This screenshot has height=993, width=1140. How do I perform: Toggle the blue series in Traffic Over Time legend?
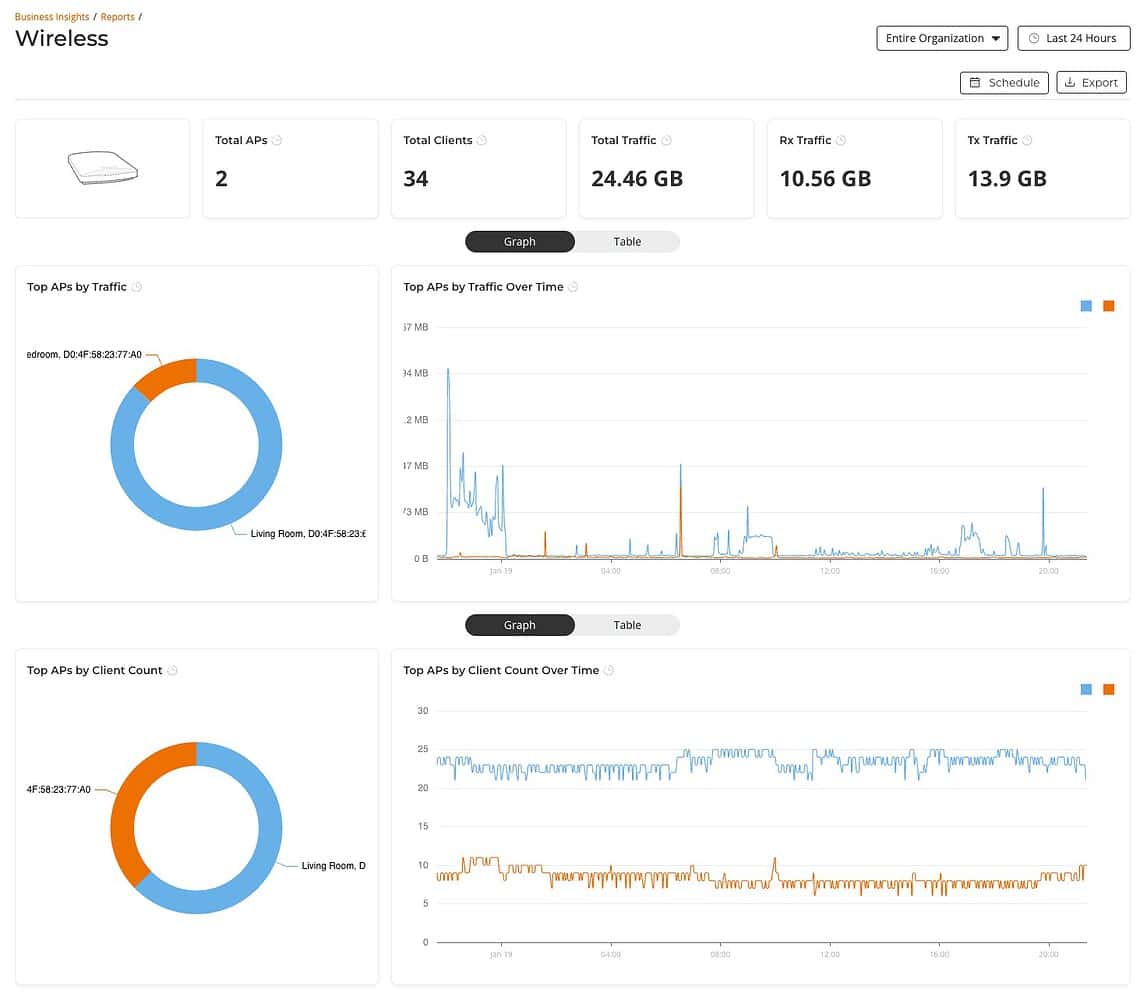(1085, 306)
